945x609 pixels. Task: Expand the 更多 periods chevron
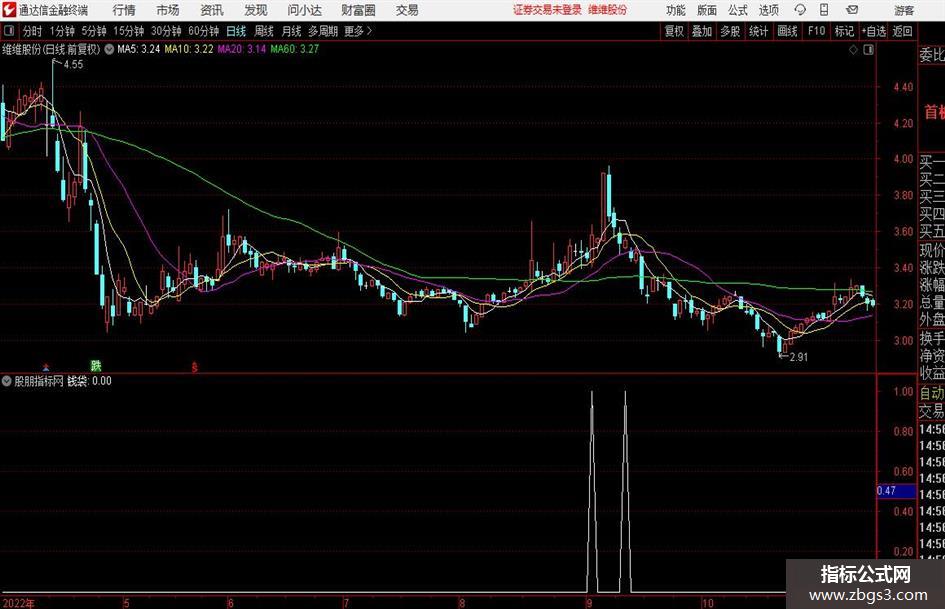369,31
